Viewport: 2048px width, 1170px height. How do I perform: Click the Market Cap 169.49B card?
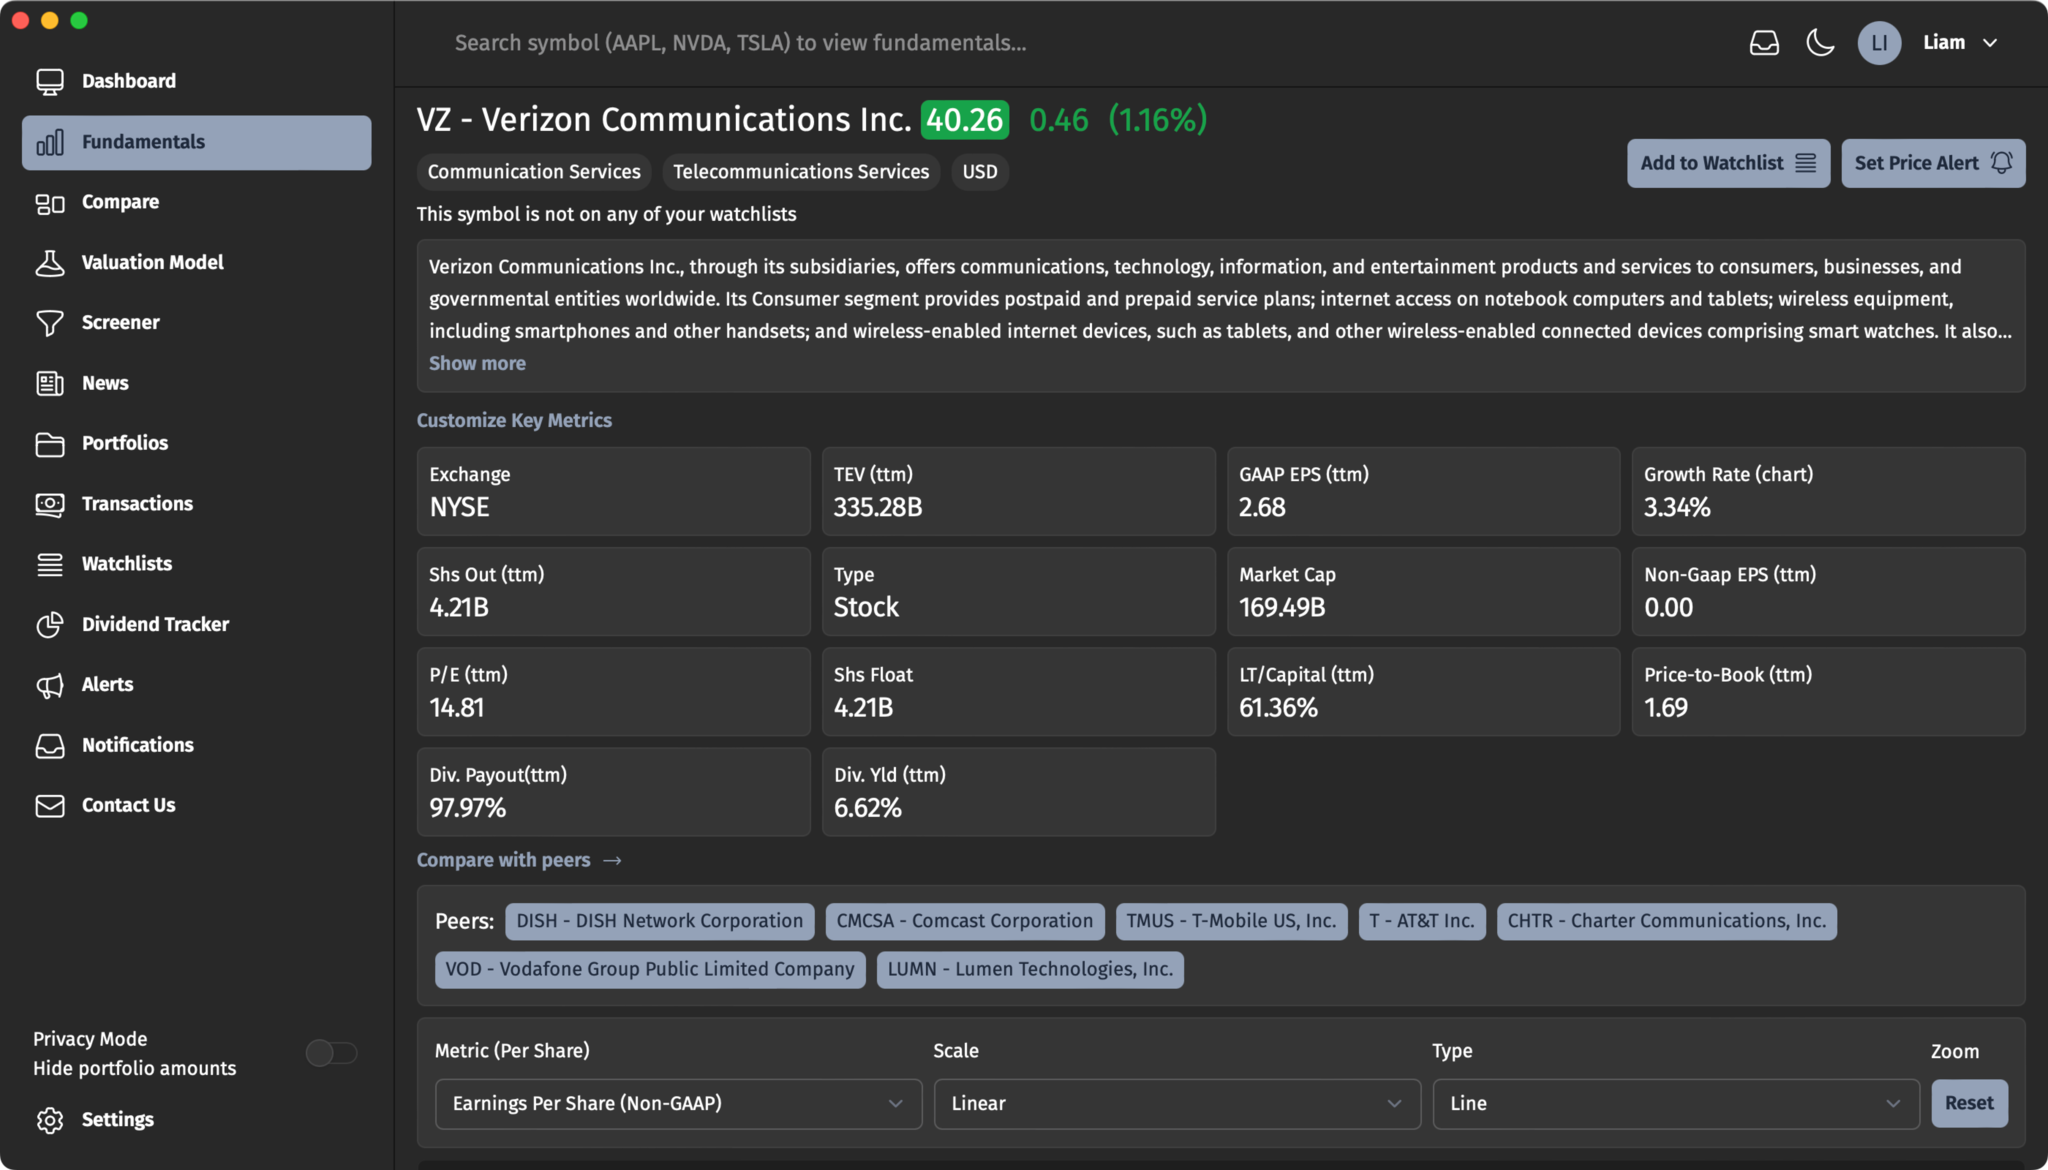(1423, 592)
